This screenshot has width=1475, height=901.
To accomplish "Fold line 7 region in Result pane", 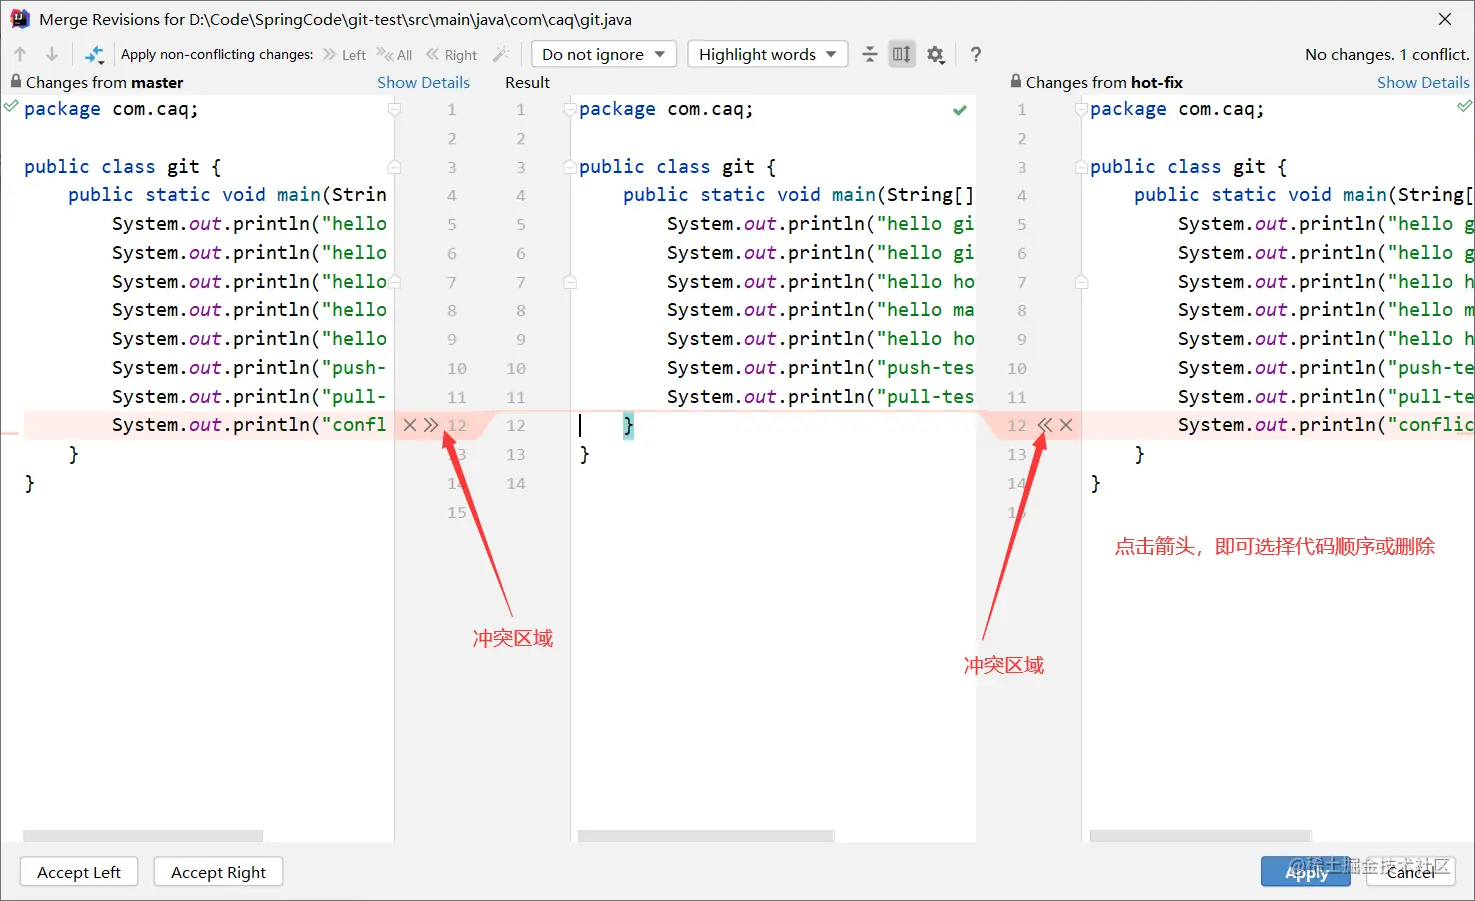I will (570, 282).
